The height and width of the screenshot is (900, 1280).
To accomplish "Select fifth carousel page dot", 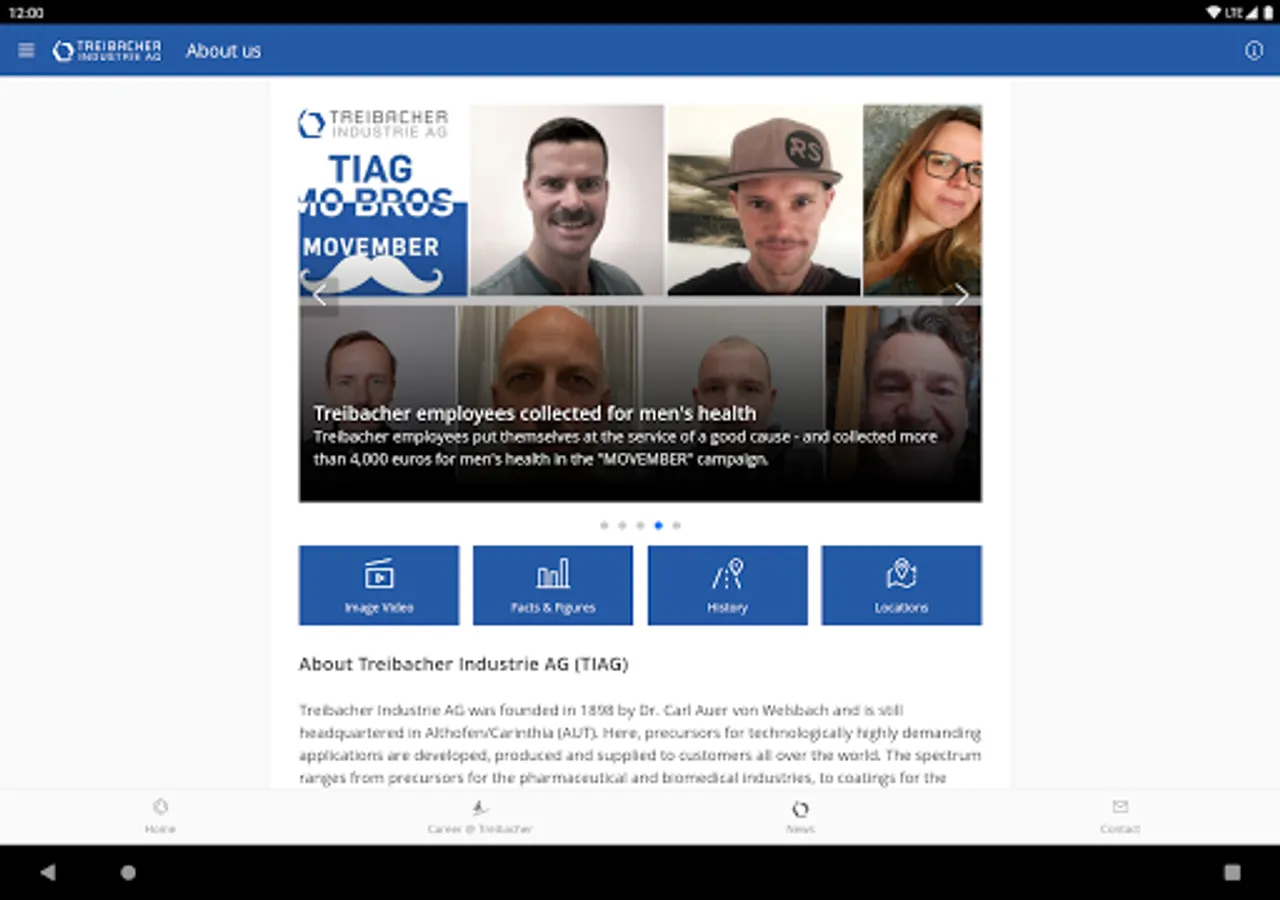I will click(x=676, y=525).
